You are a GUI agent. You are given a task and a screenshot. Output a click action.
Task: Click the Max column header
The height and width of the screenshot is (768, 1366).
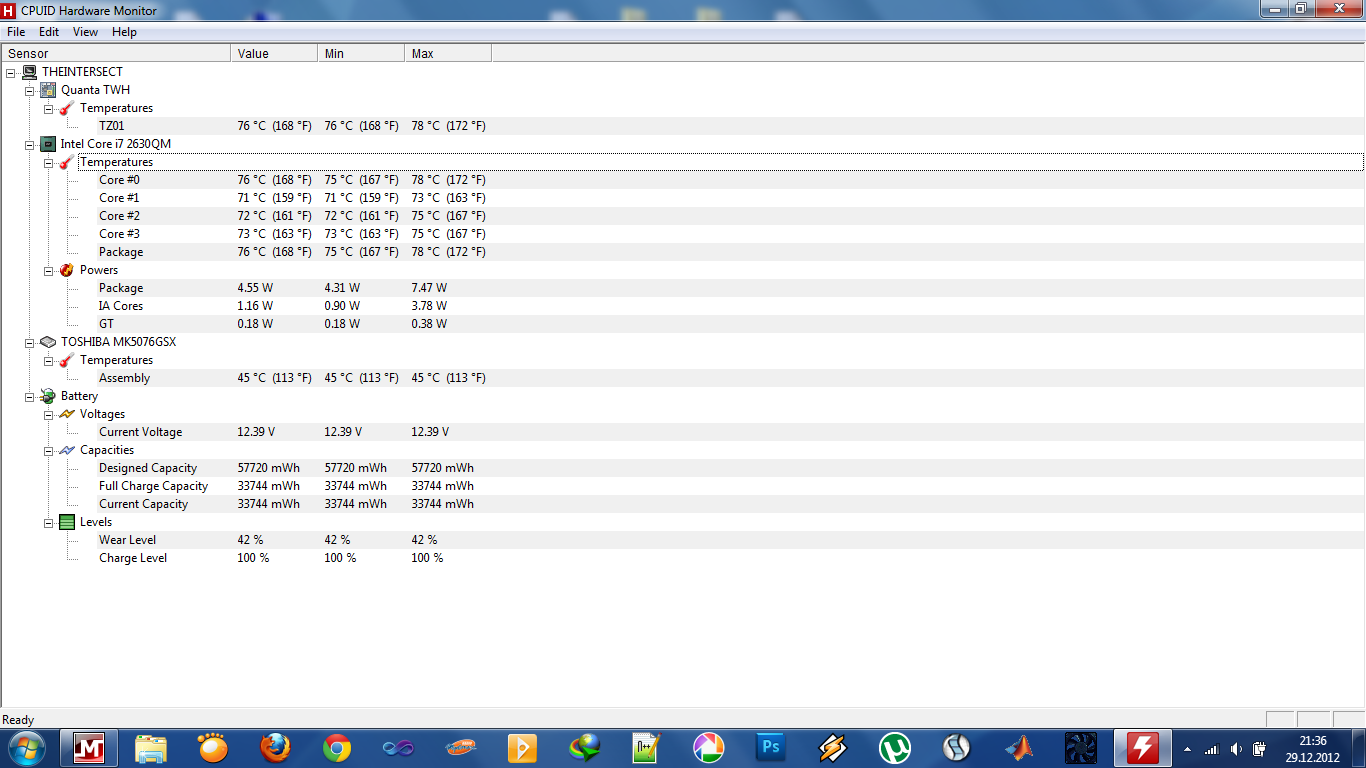(448, 54)
